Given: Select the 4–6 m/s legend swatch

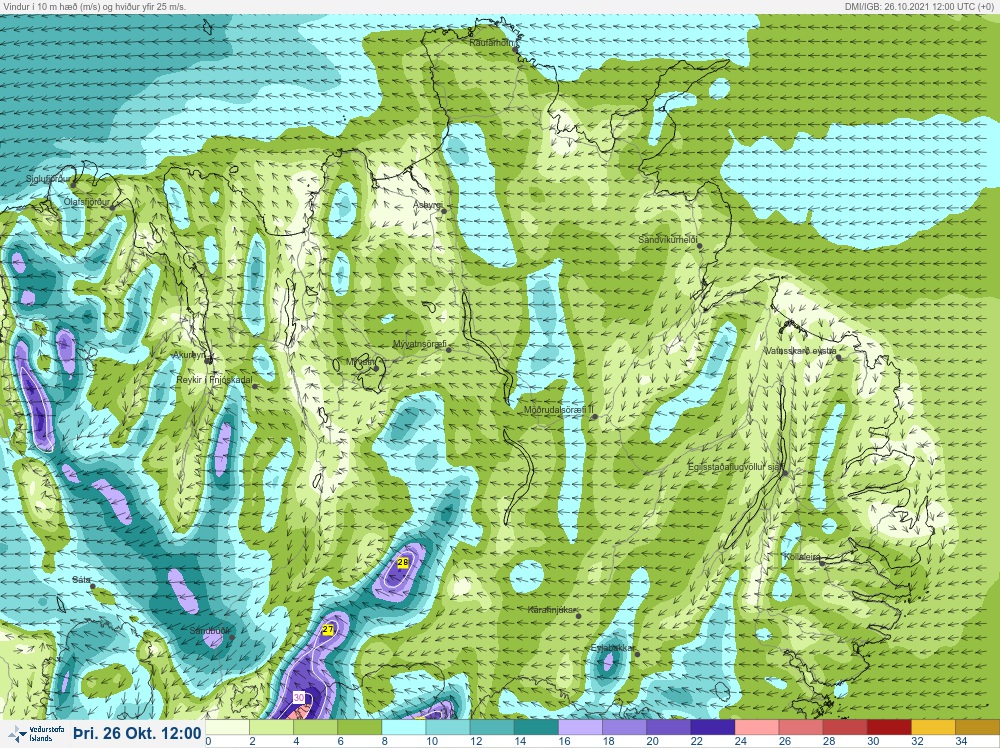Looking at the screenshot, I should click(315, 728).
